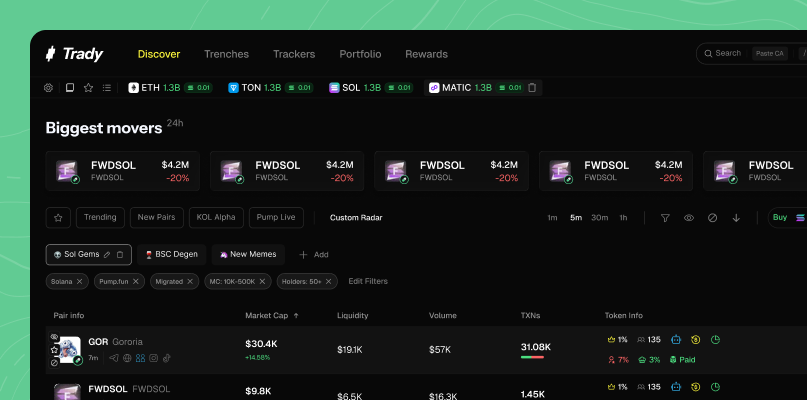Screen dimensions: 807x400
Task: Click the blue bot icon in GOR row
Action: tap(676, 340)
